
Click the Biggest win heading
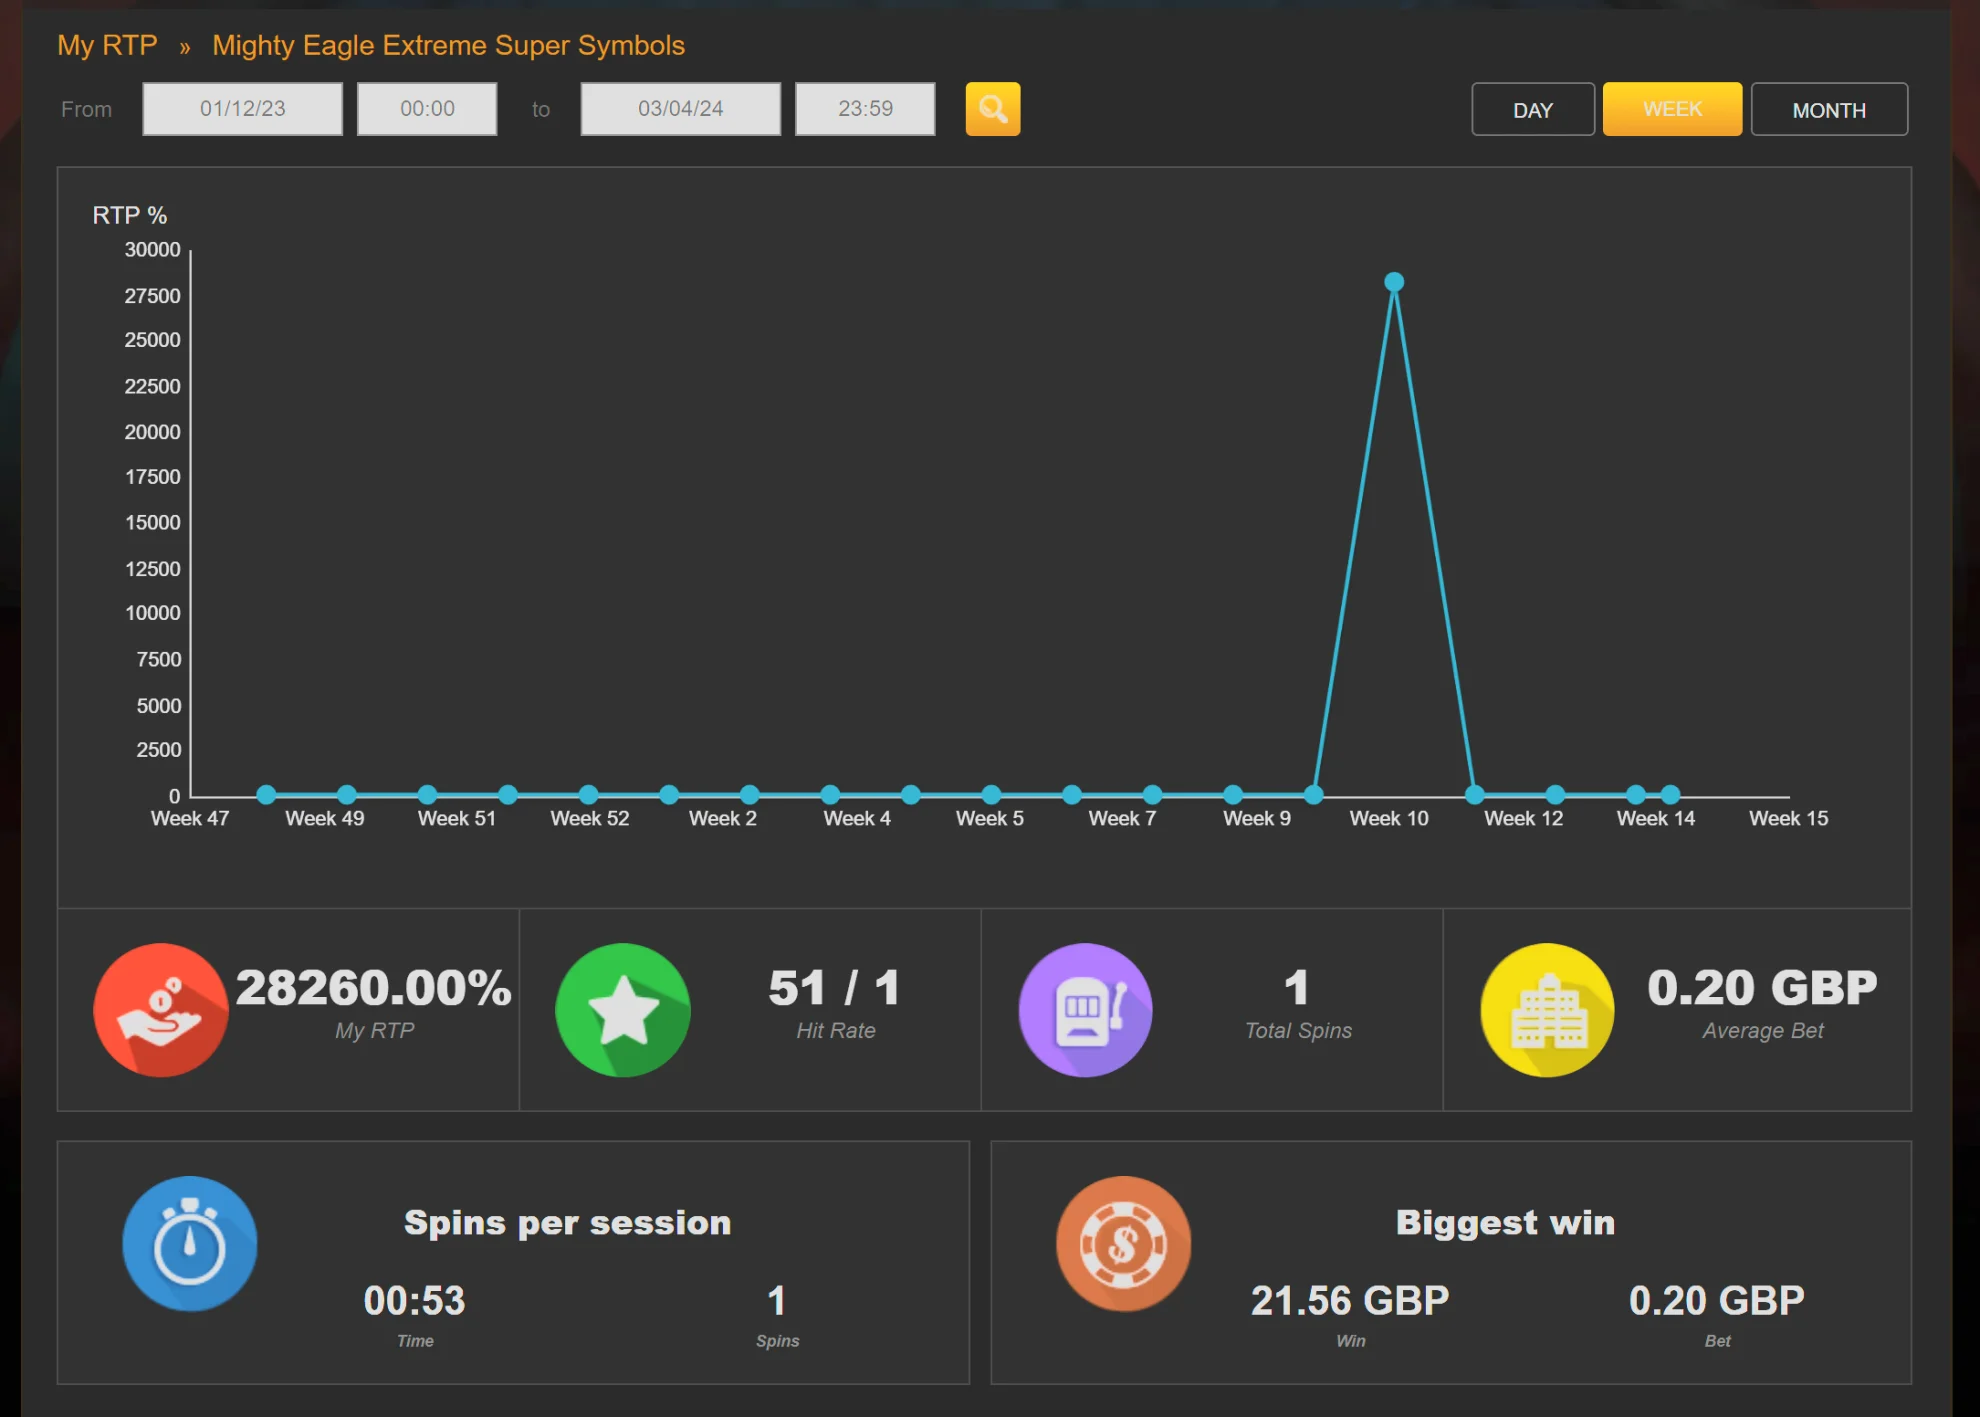coord(1505,1223)
